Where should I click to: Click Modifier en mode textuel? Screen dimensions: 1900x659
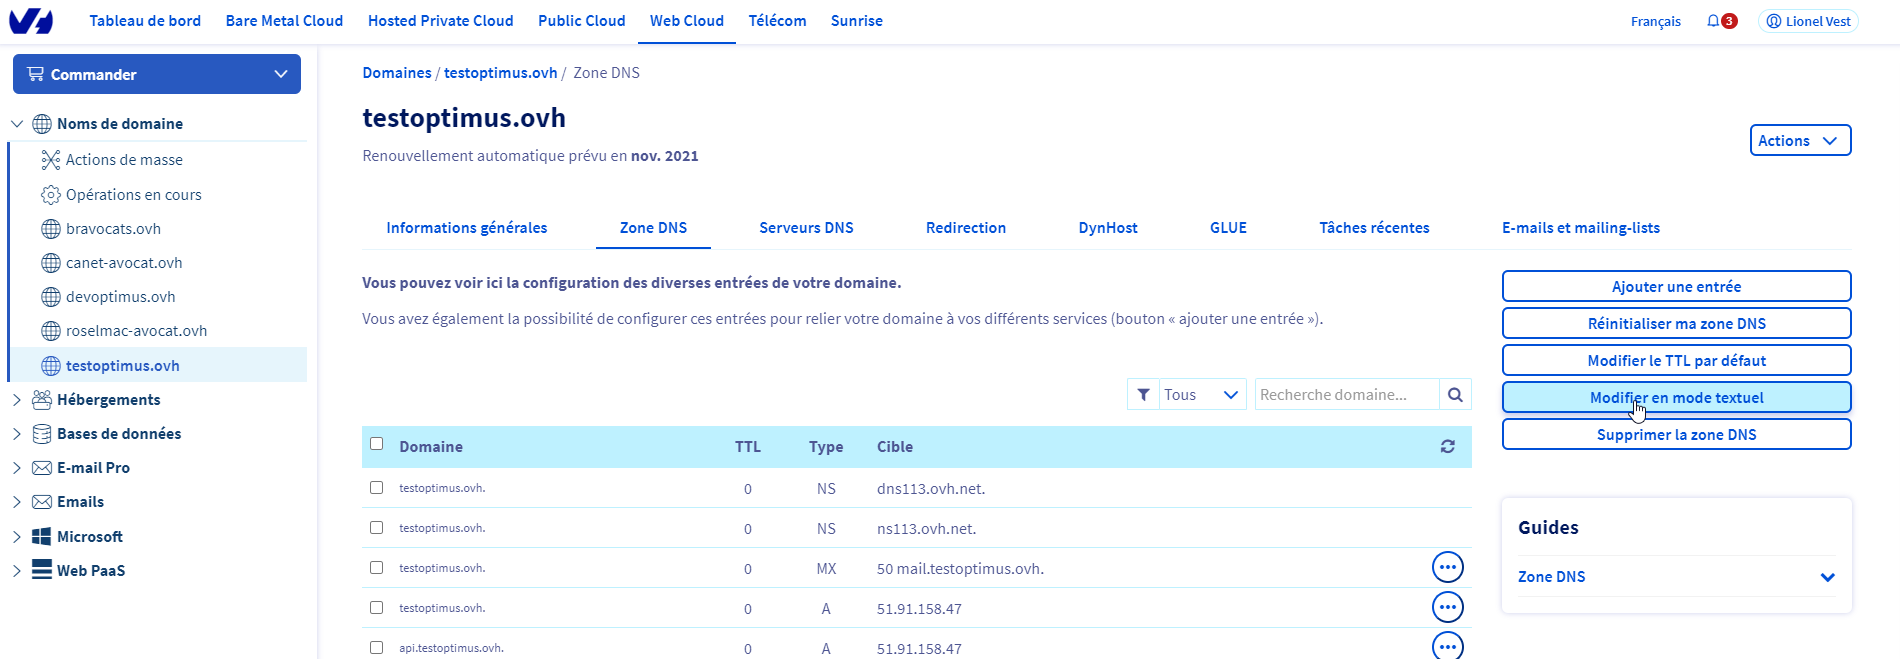(x=1677, y=397)
